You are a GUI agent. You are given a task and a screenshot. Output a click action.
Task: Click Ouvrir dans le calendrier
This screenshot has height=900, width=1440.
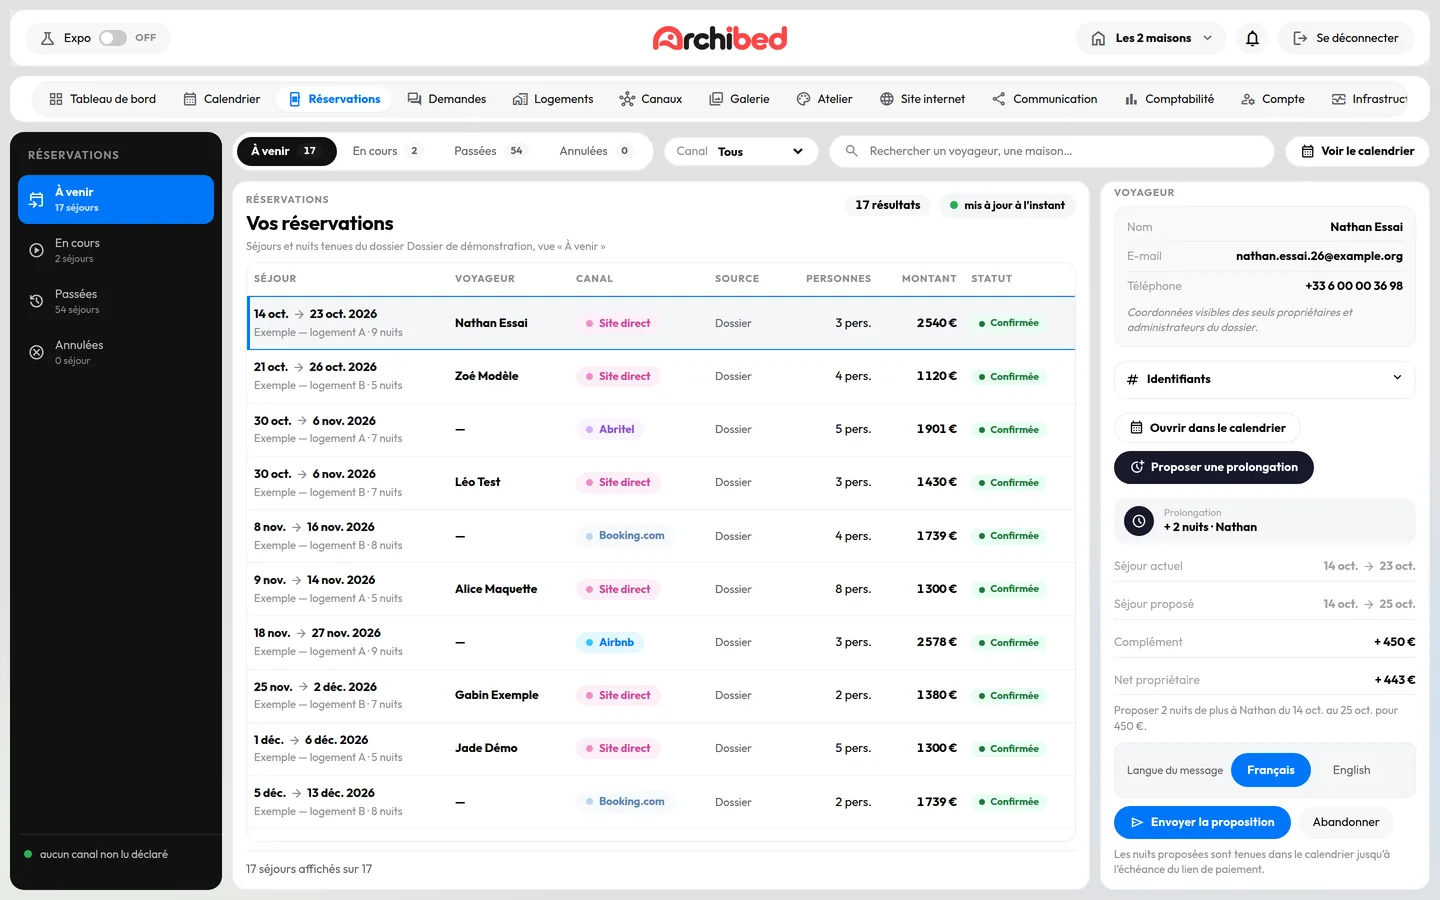1207,428
